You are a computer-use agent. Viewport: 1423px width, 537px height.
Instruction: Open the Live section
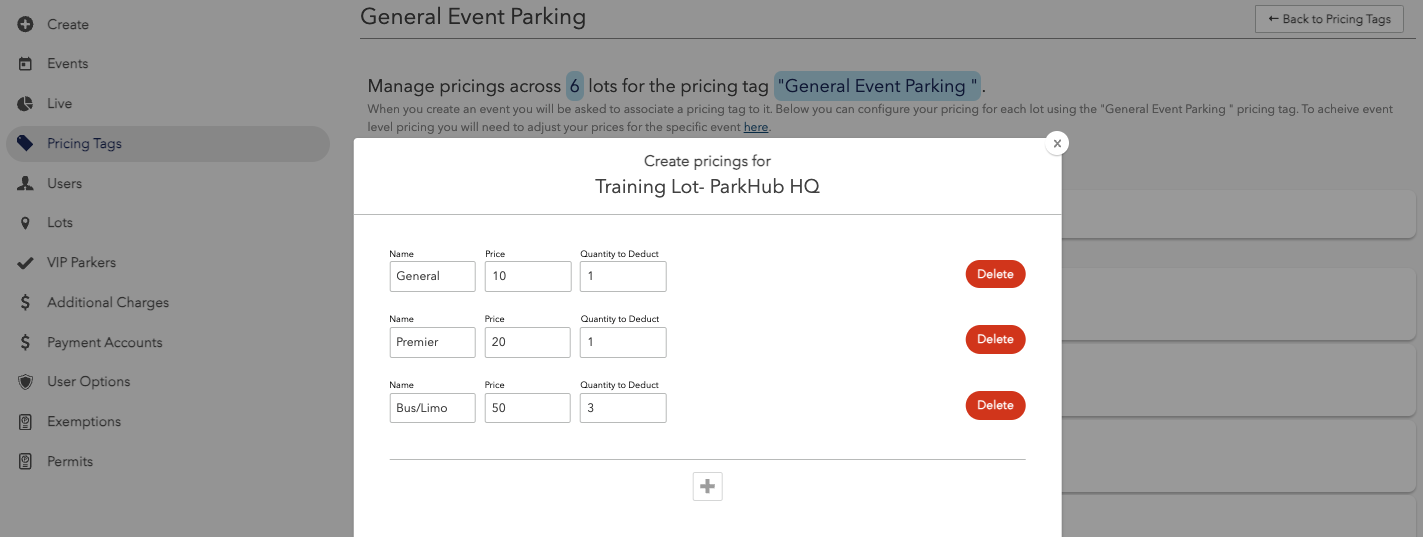click(x=60, y=104)
